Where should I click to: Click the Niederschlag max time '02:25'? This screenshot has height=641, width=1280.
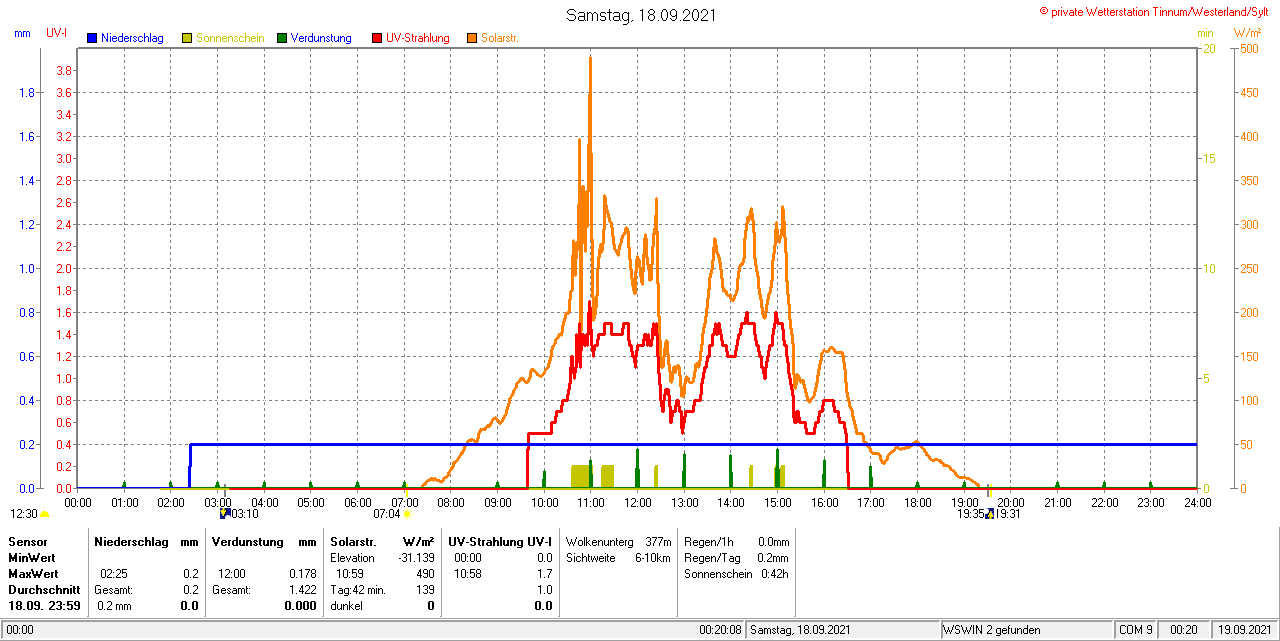click(x=113, y=574)
